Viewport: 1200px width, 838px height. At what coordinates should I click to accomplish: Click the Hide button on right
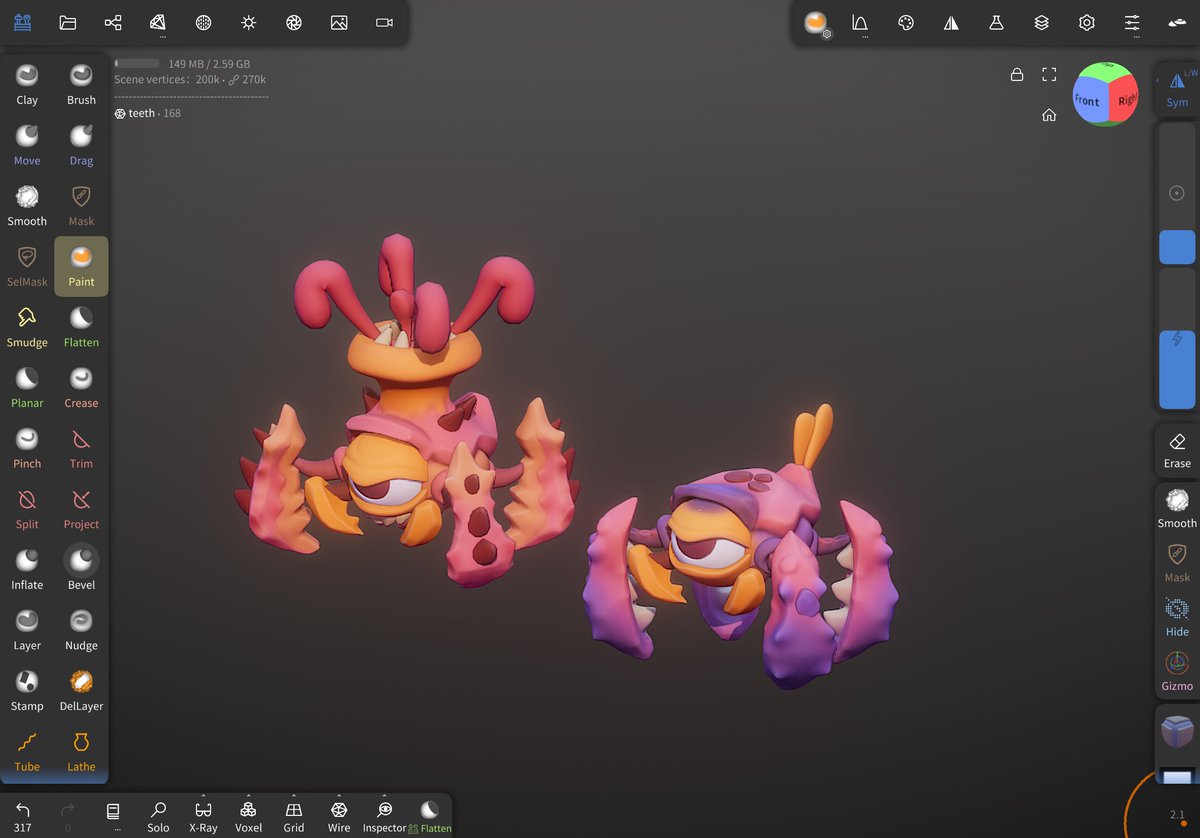1177,617
